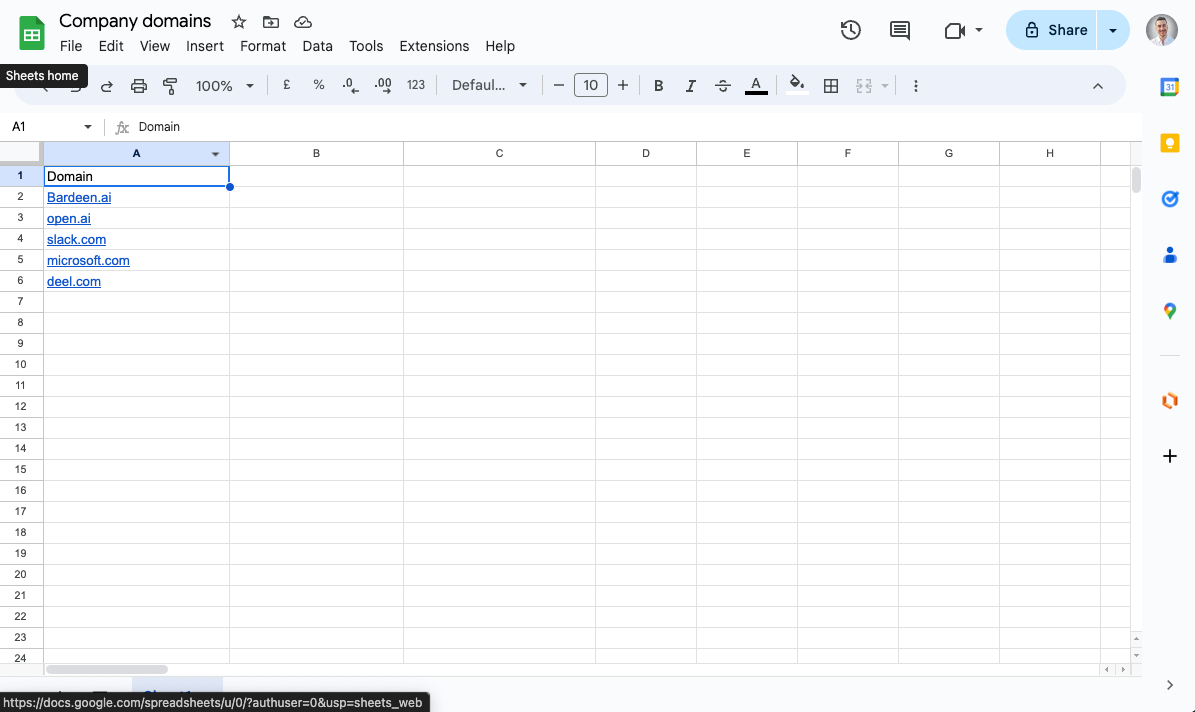The width and height of the screenshot is (1195, 712).
Task: Click the redo arrow
Action: pyautogui.click(x=107, y=86)
